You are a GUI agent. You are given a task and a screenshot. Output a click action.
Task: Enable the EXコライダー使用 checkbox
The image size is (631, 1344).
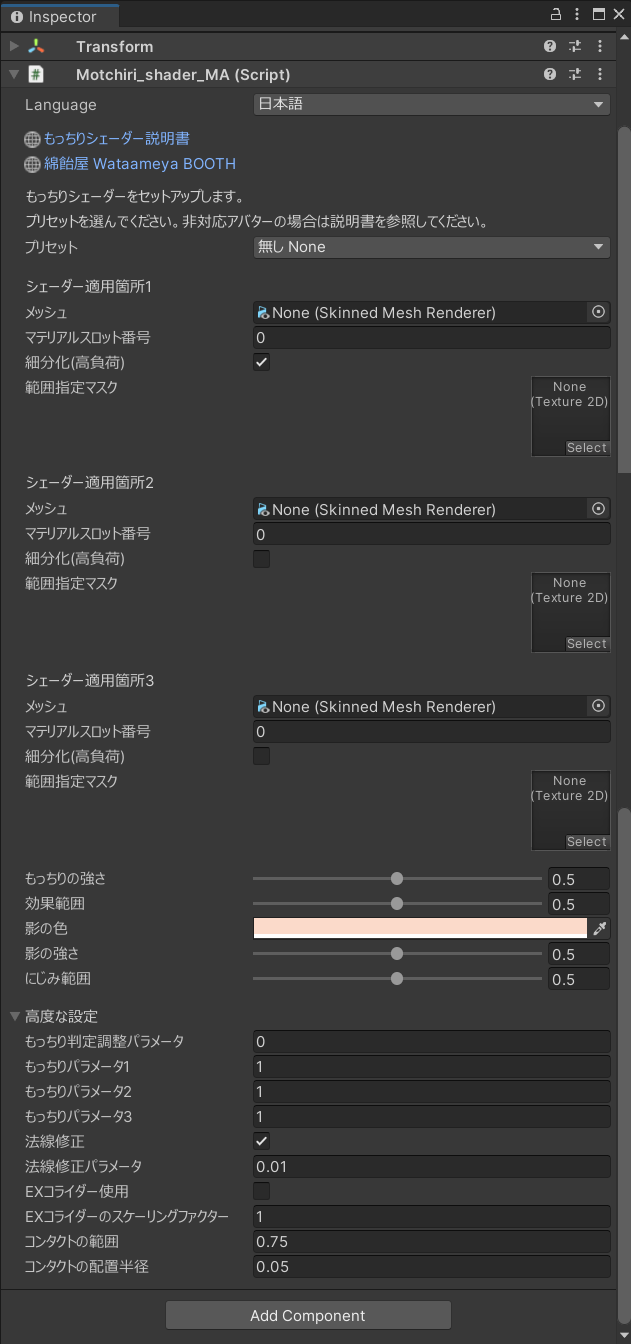(x=262, y=1191)
